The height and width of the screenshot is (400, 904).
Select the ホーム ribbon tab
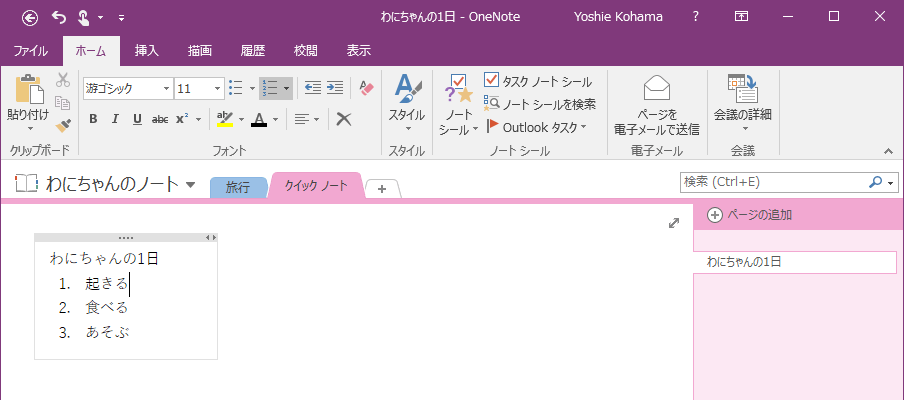(91, 51)
